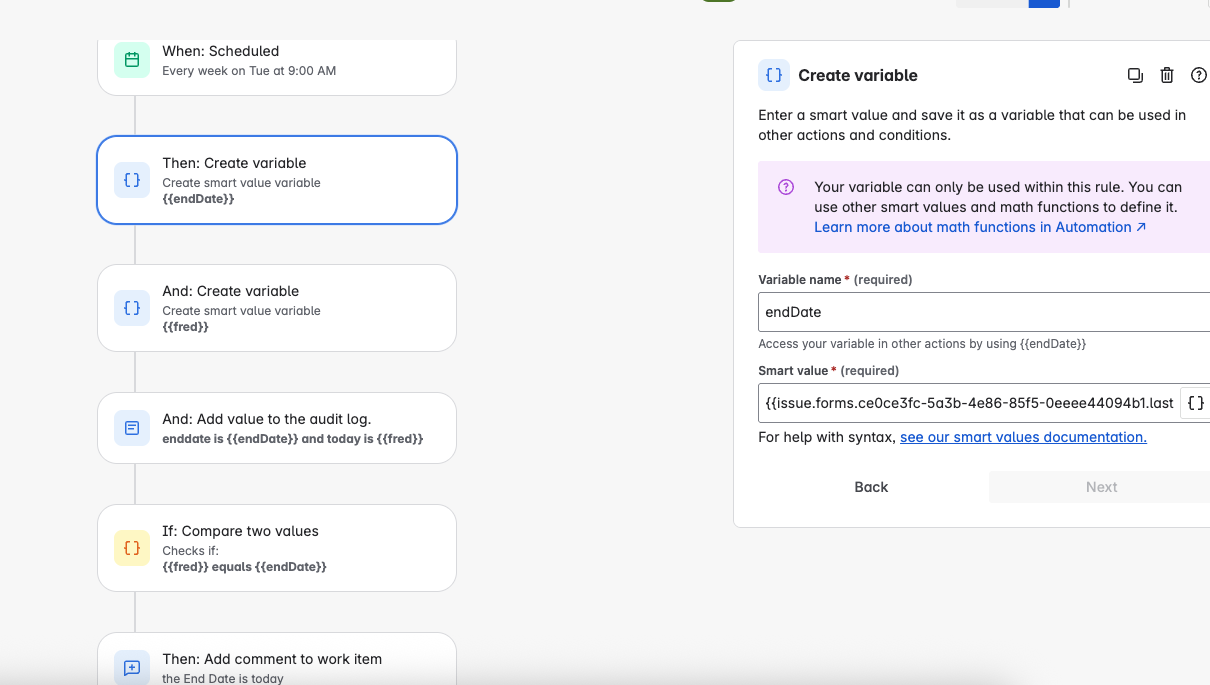Open the Add value to audit log step

[x=277, y=428]
